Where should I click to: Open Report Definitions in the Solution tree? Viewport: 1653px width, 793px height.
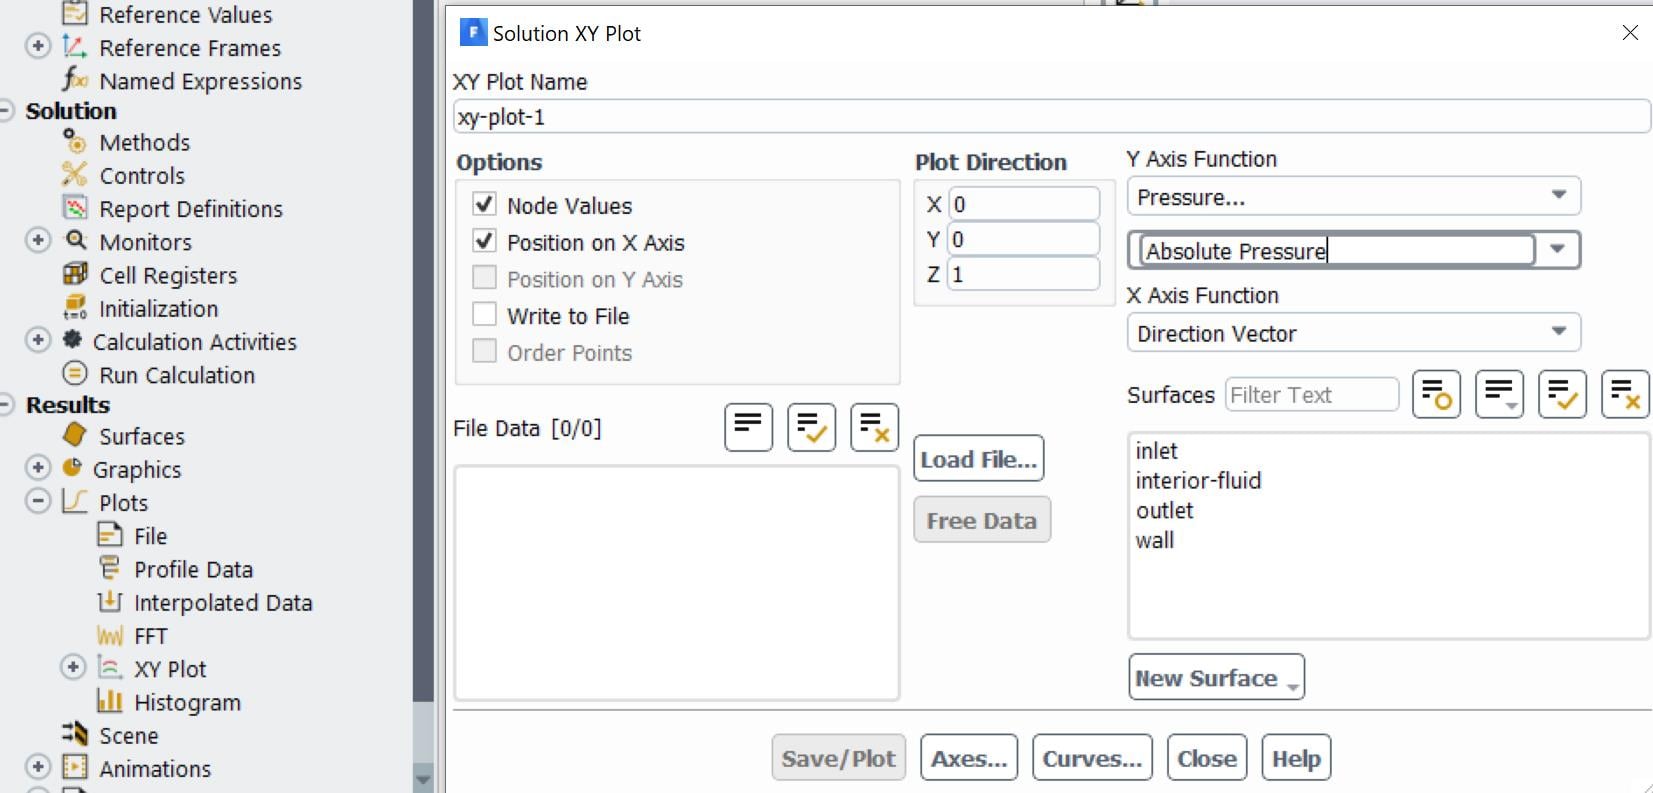(x=190, y=209)
